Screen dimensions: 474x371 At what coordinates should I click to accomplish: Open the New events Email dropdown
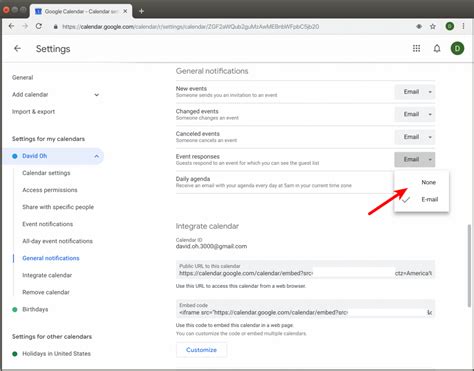[x=415, y=92]
